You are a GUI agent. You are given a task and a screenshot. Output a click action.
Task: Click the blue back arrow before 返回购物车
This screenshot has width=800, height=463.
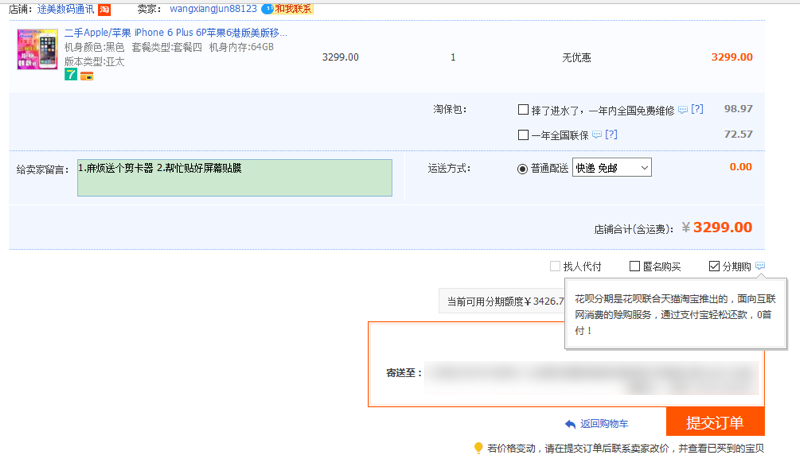570,424
